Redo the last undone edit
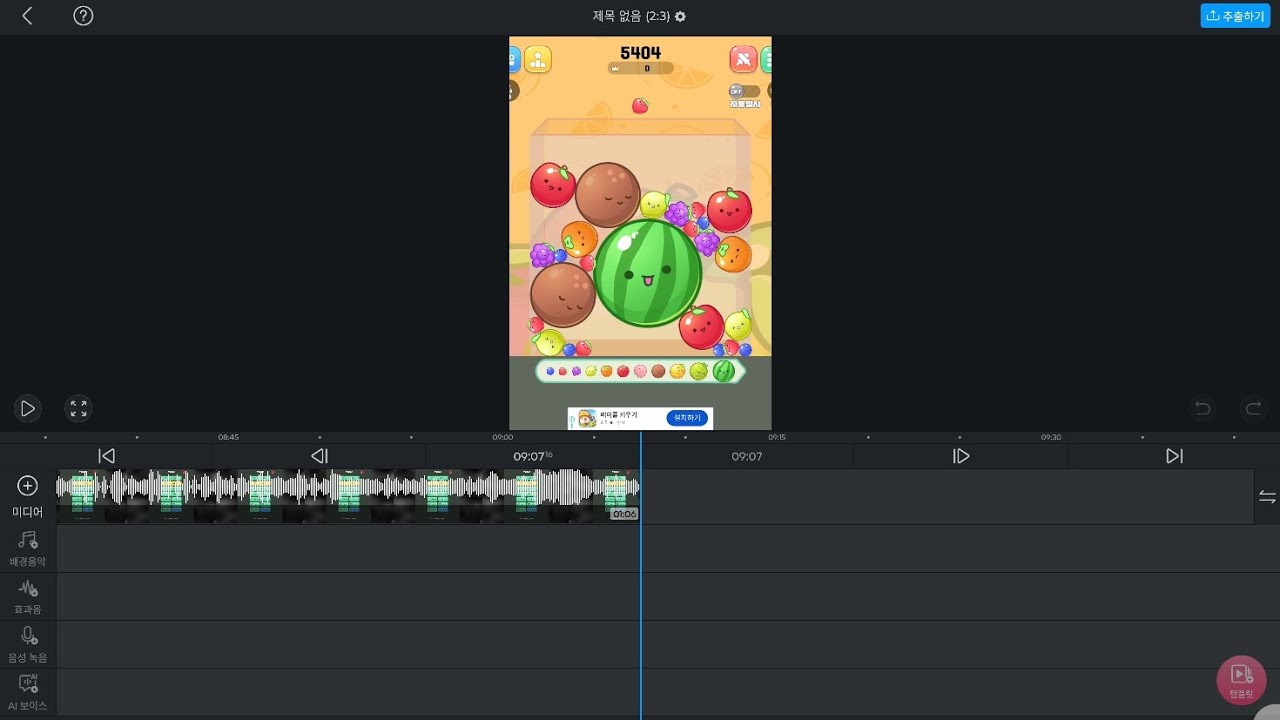 (1253, 408)
